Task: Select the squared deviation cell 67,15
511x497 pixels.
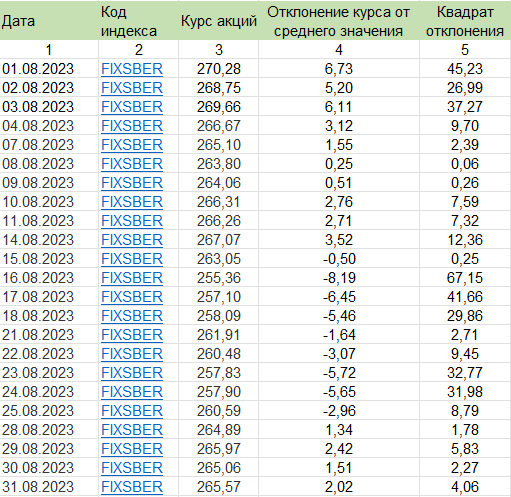Action: 465,278
